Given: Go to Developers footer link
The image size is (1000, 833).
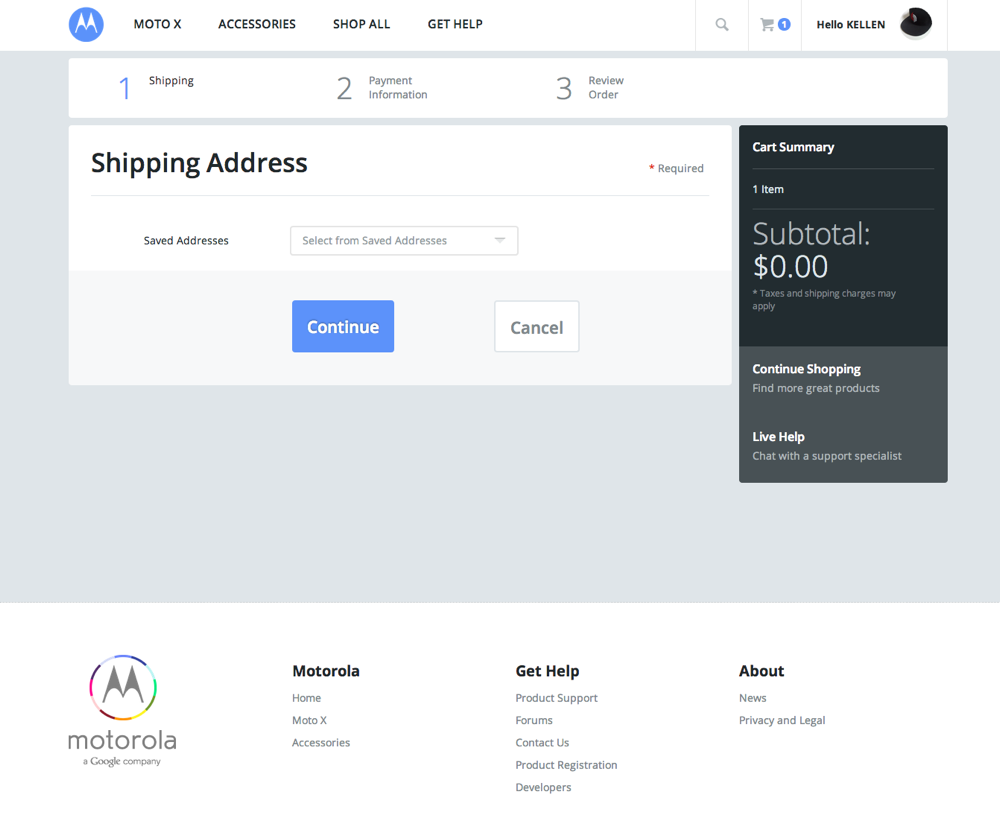Looking at the screenshot, I should (543, 787).
